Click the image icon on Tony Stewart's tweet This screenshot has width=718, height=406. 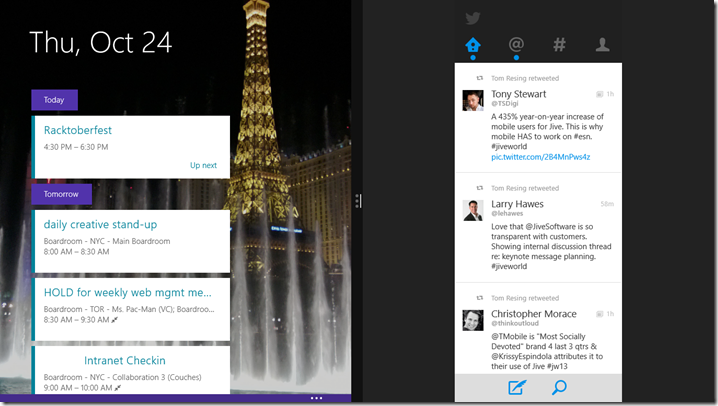[x=599, y=94]
